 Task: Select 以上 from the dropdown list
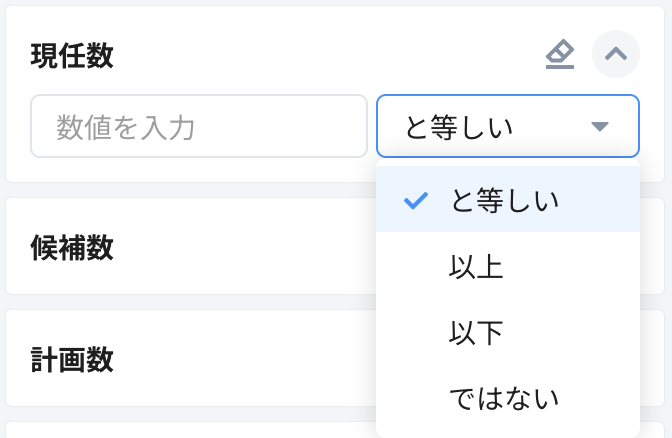tap(477, 267)
